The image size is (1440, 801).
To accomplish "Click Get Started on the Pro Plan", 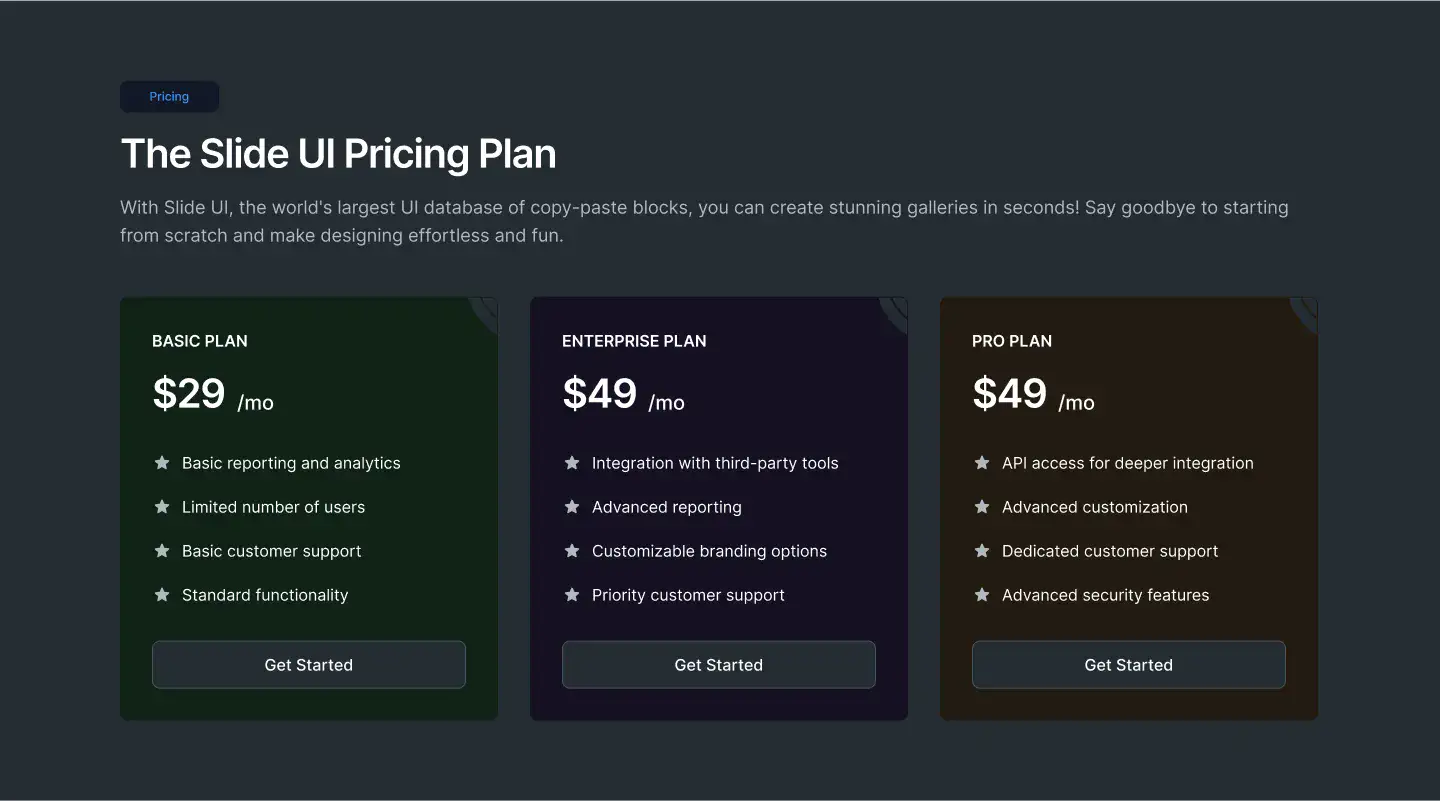I will (1129, 665).
